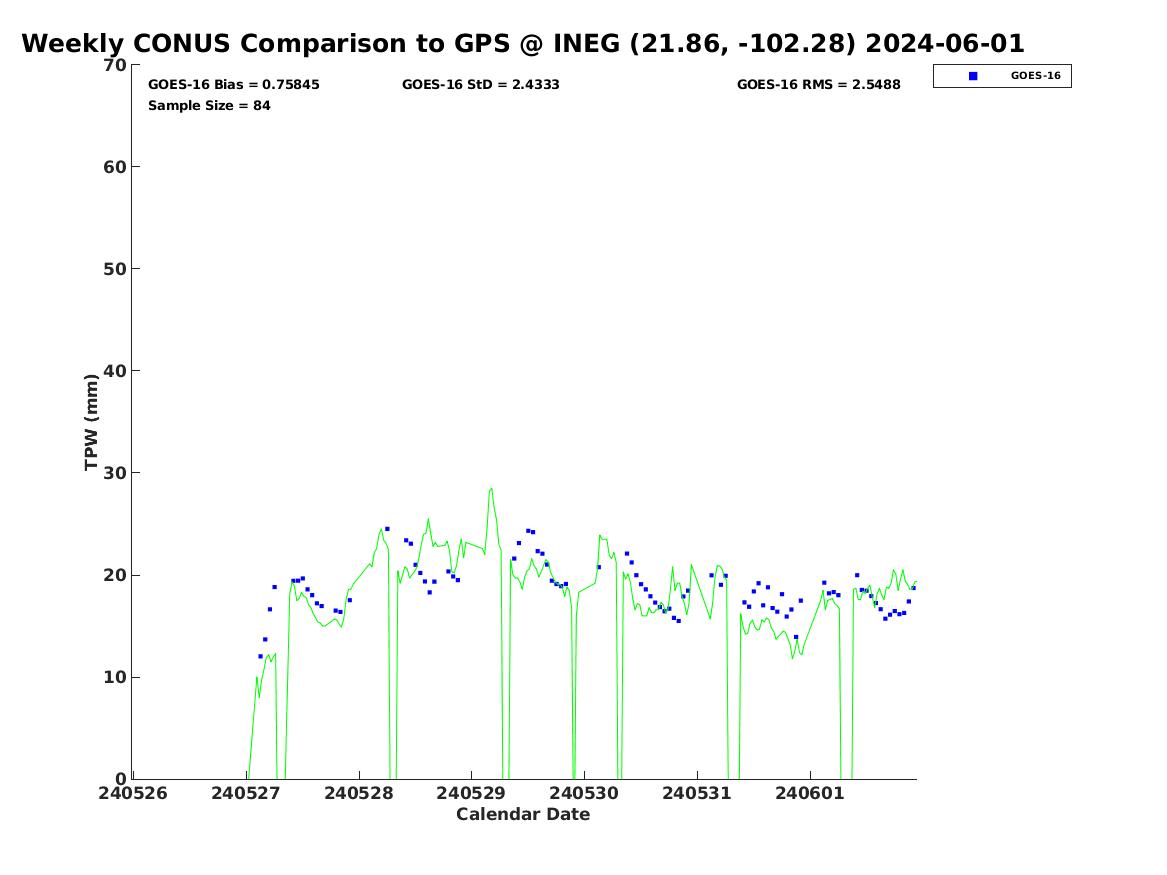Click the 240601 x-axis tick label
Viewport: 1167px width, 875px height.
click(810, 793)
